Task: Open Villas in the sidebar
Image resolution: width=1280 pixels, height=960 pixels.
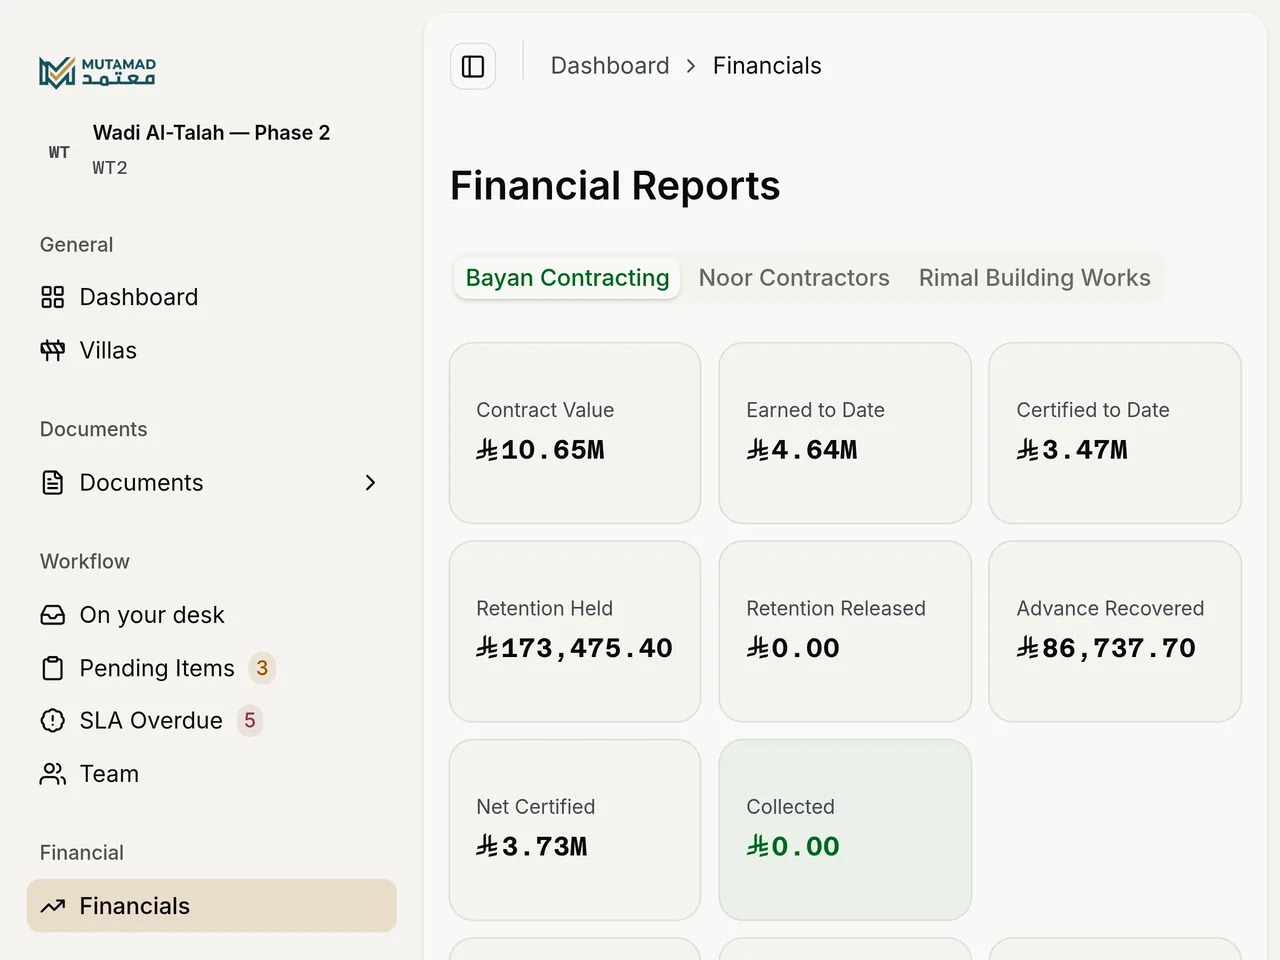Action: click(212, 350)
